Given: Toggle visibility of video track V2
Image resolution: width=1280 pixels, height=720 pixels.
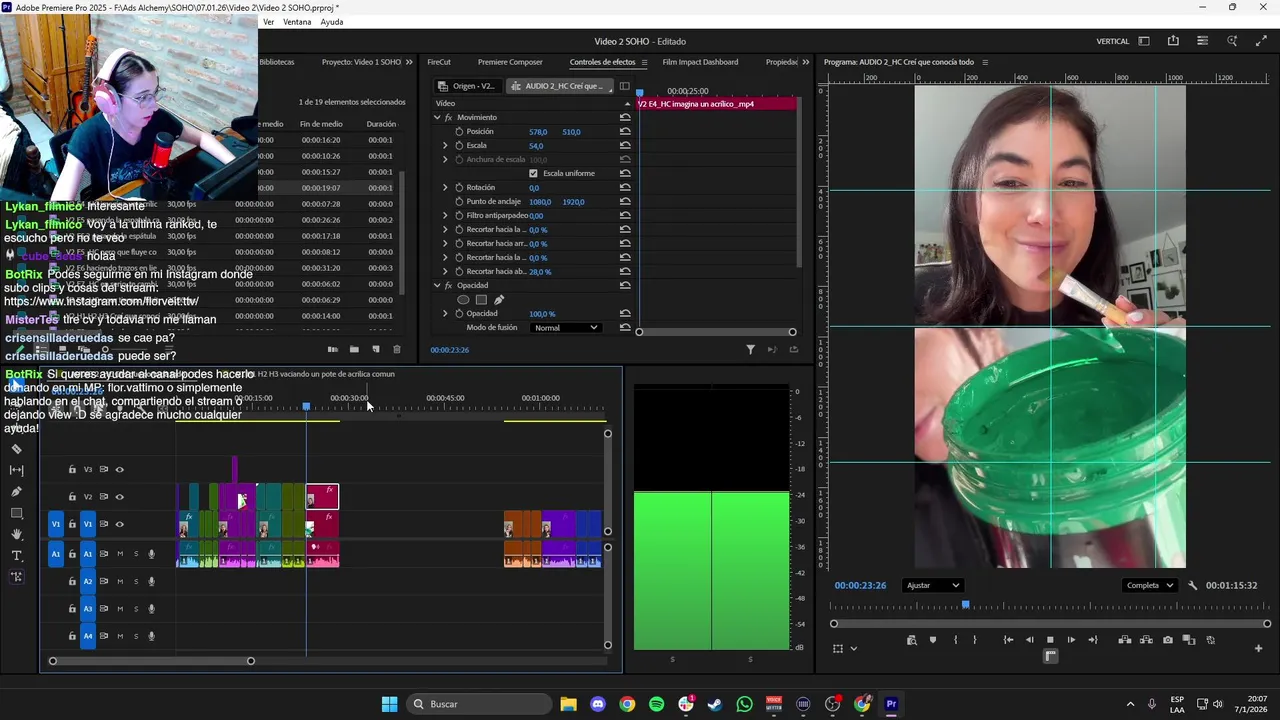Looking at the screenshot, I should (120, 497).
